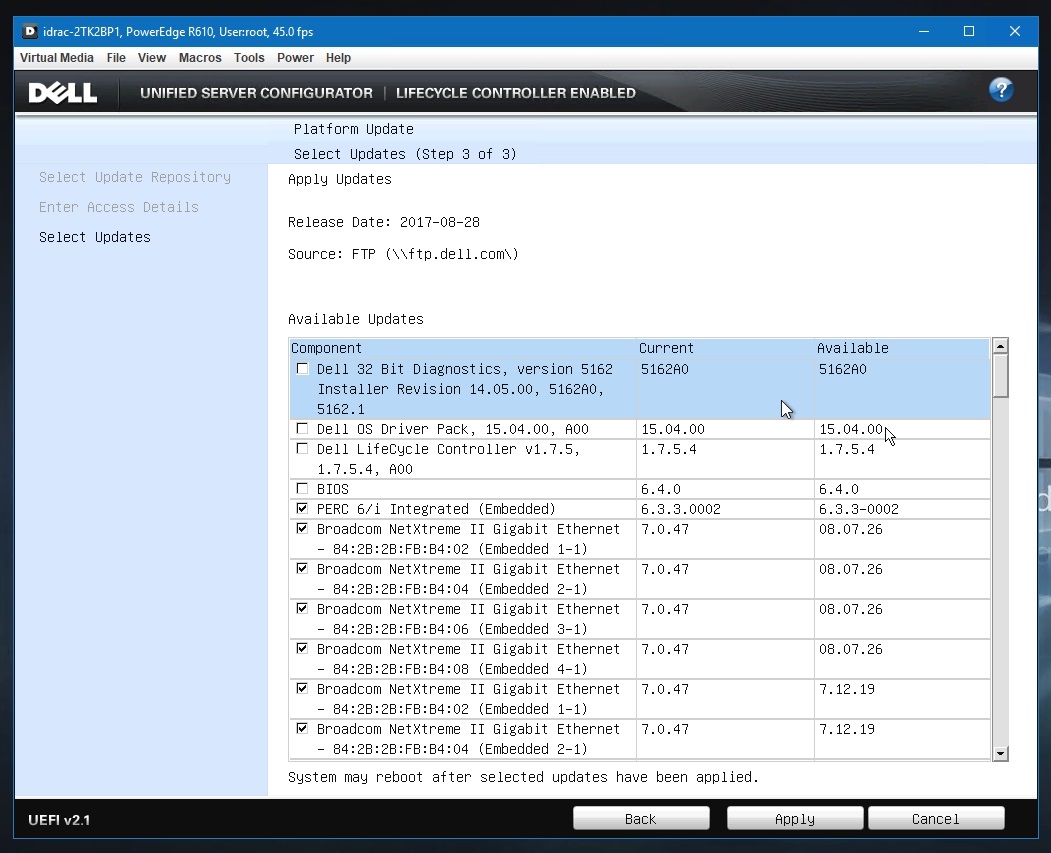Click the iDRAC window title icon

click(x=29, y=31)
